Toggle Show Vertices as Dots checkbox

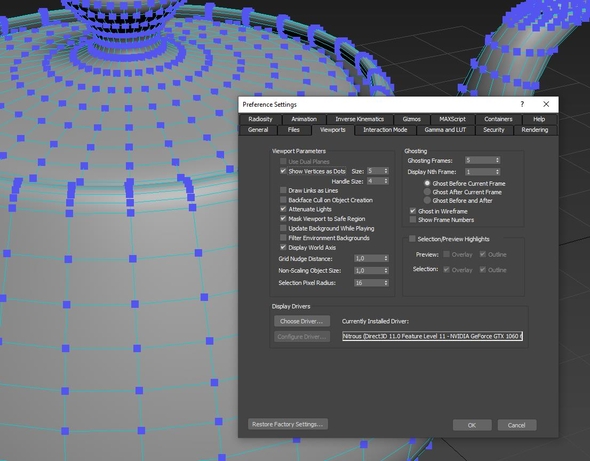click(x=283, y=171)
